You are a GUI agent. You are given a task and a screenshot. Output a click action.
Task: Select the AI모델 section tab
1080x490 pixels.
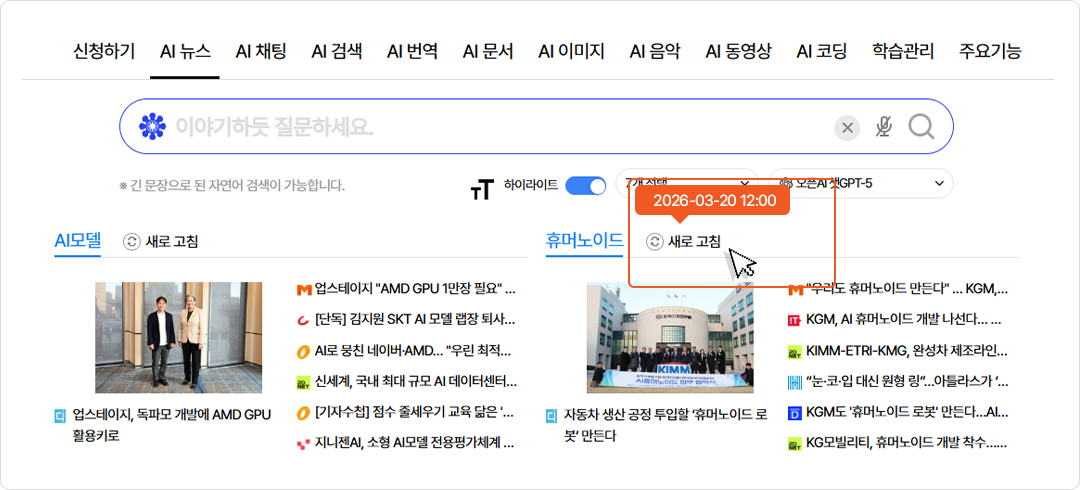click(x=78, y=240)
